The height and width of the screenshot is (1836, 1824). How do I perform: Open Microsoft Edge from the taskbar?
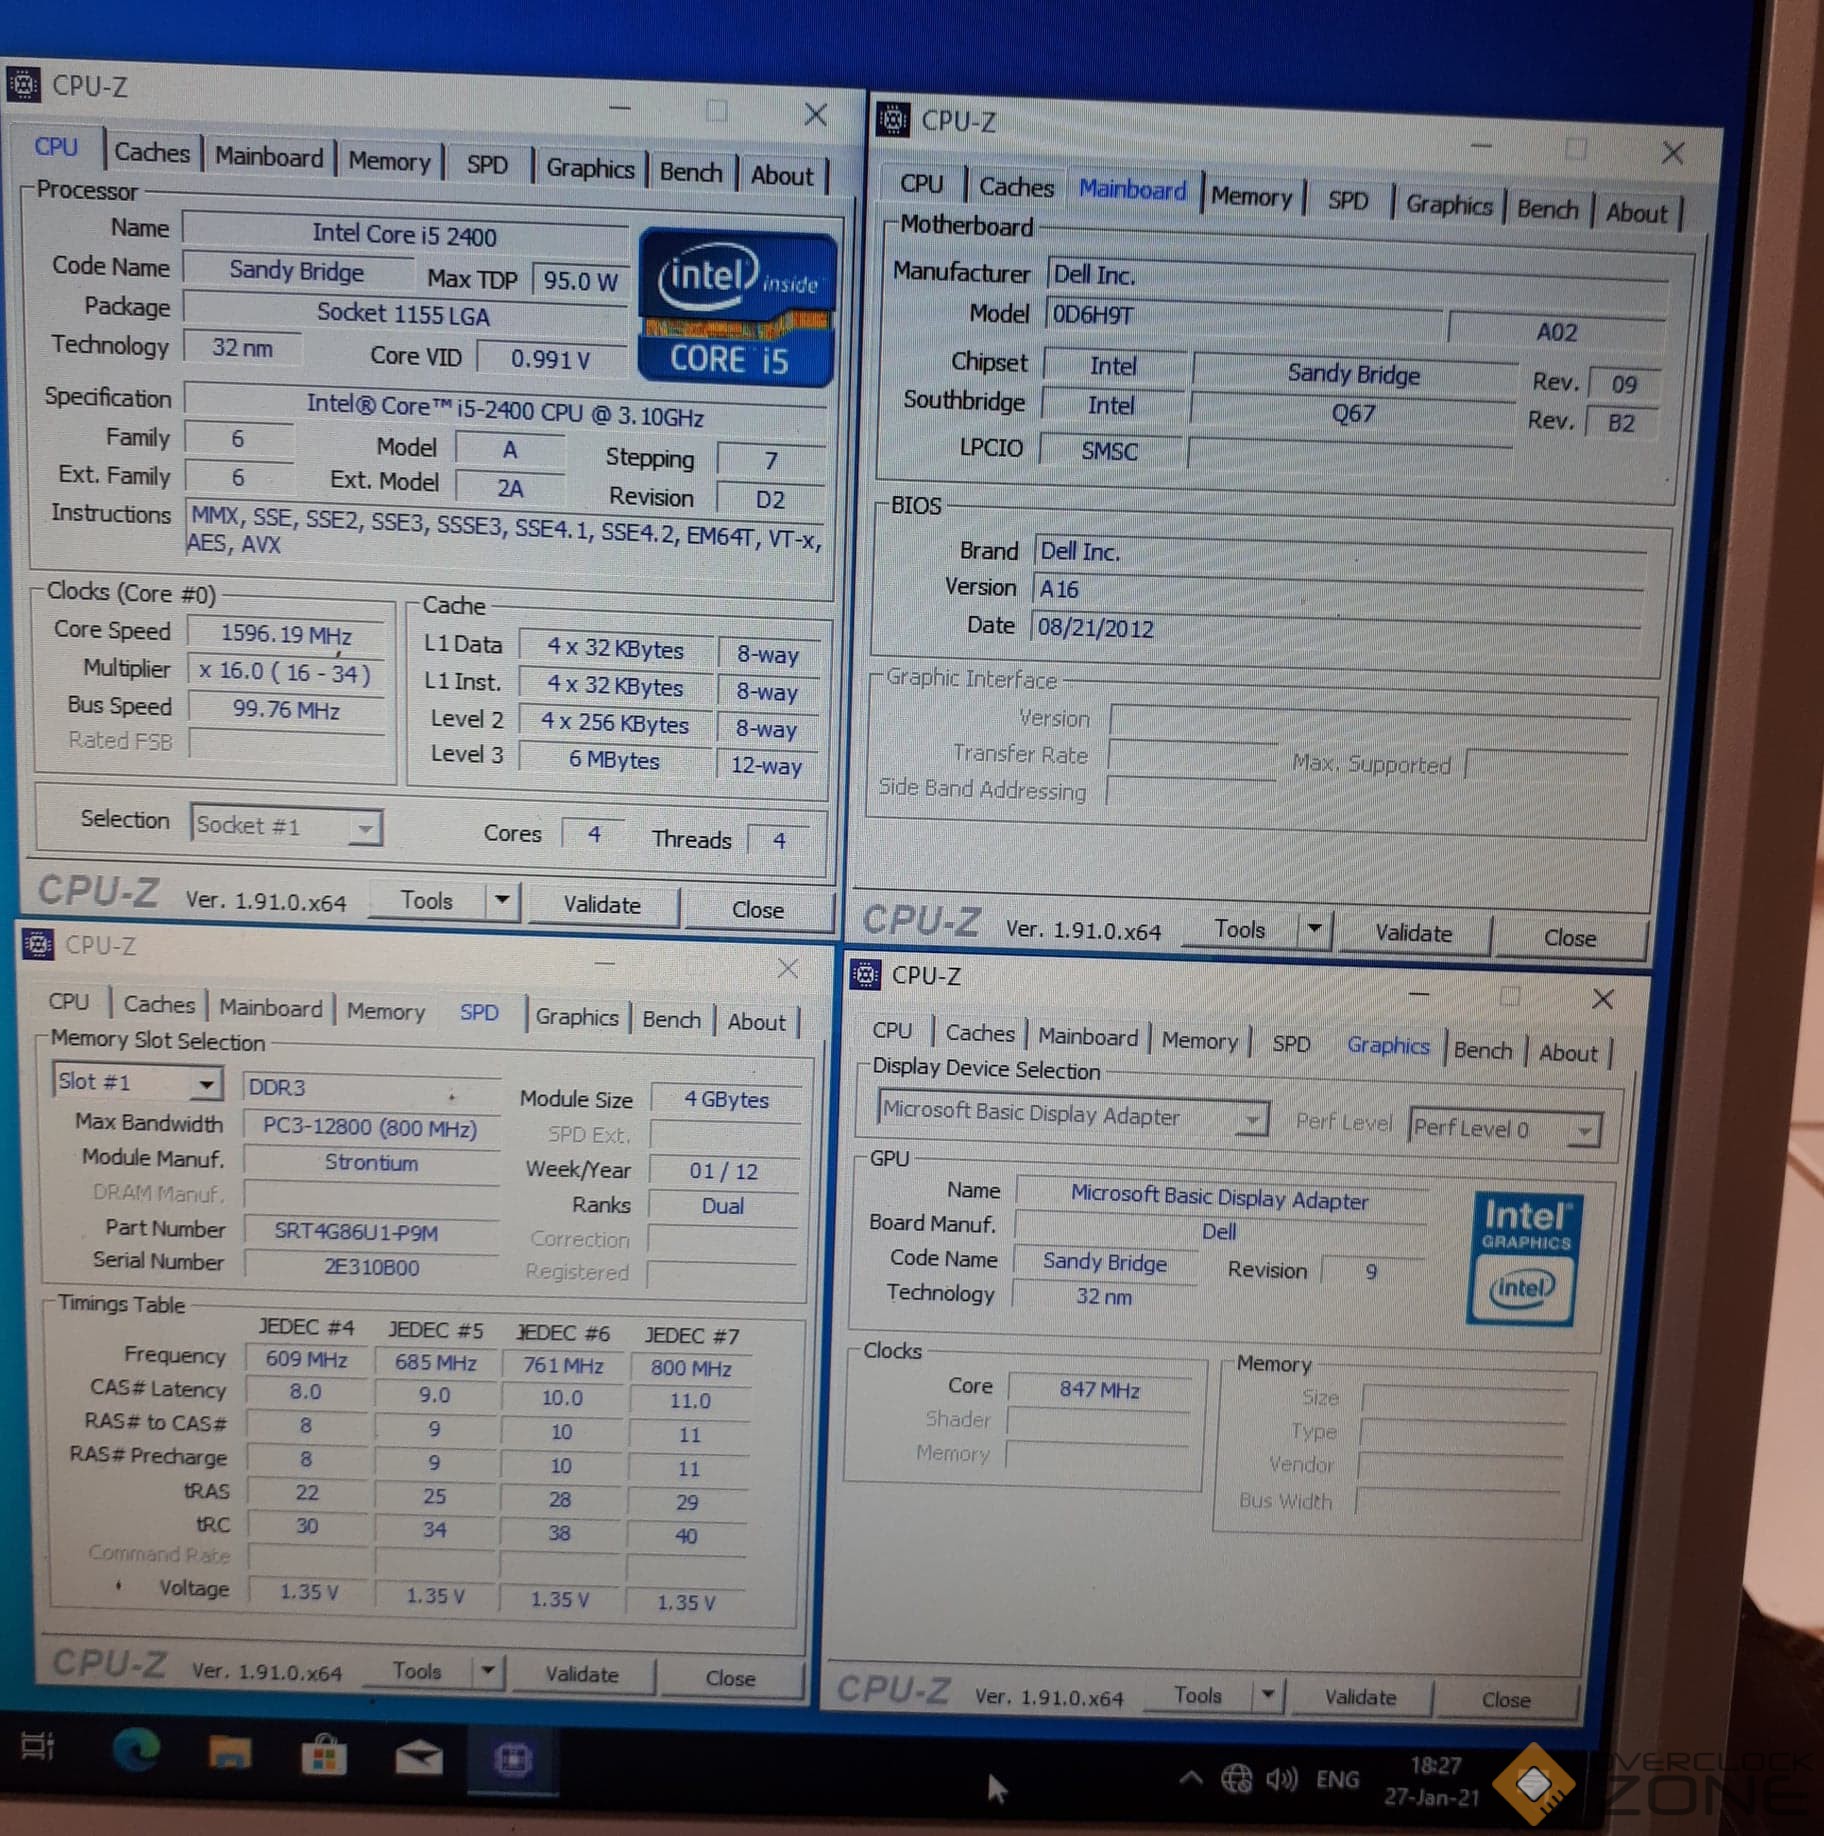point(136,1750)
